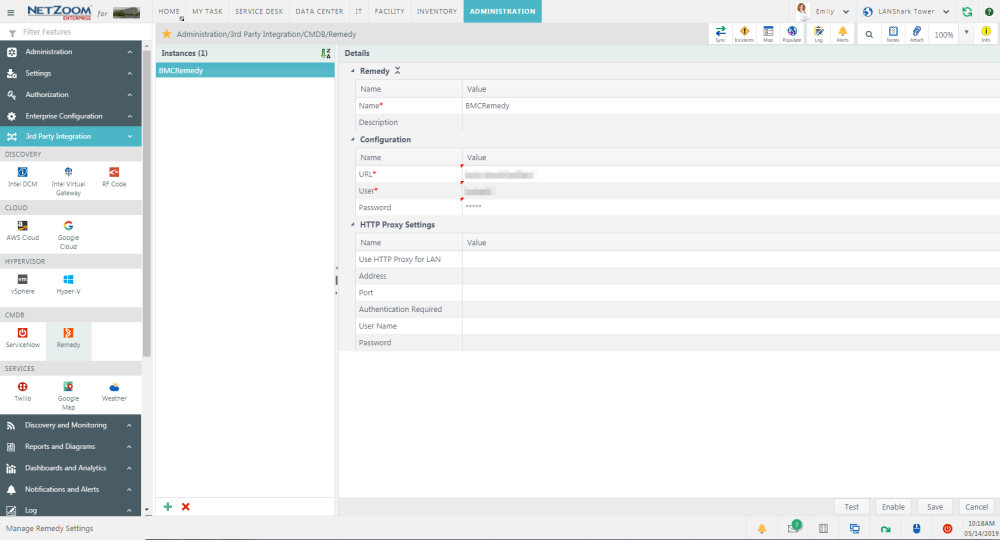Open zoom percentage dropdown arrow
This screenshot has width=1000, height=540.
coord(966,33)
